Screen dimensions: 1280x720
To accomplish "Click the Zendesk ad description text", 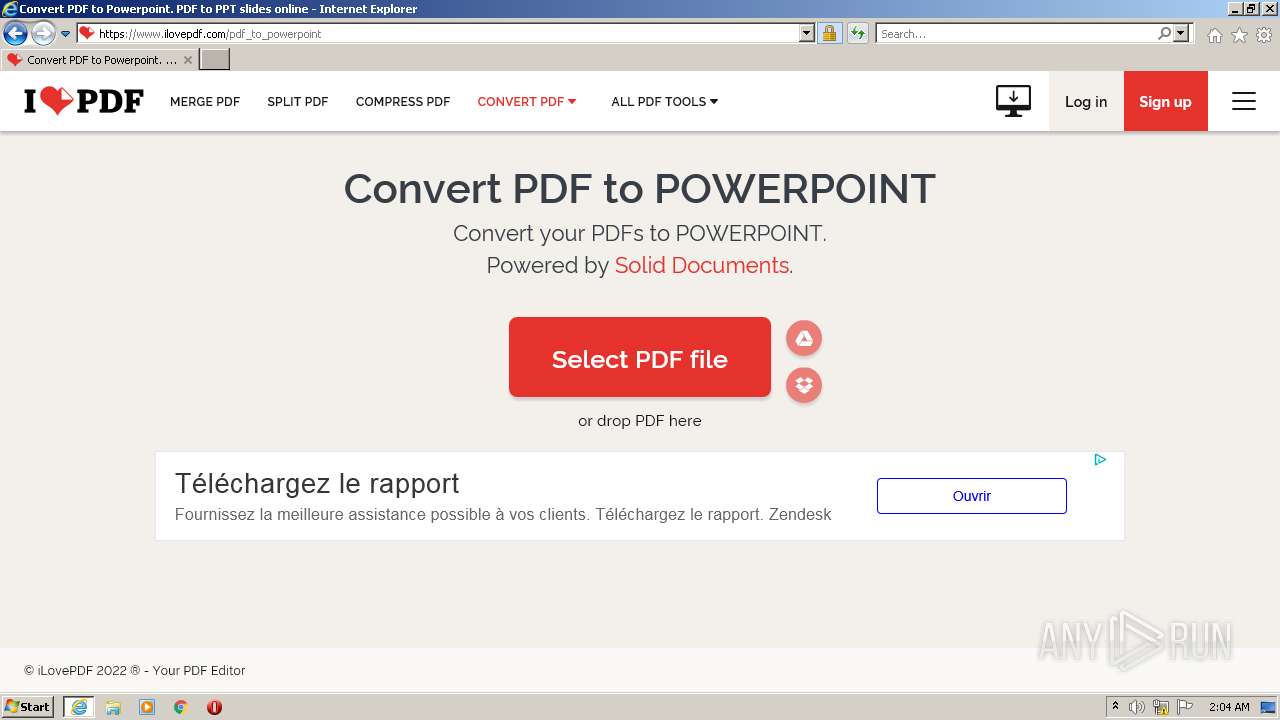I will [x=503, y=515].
